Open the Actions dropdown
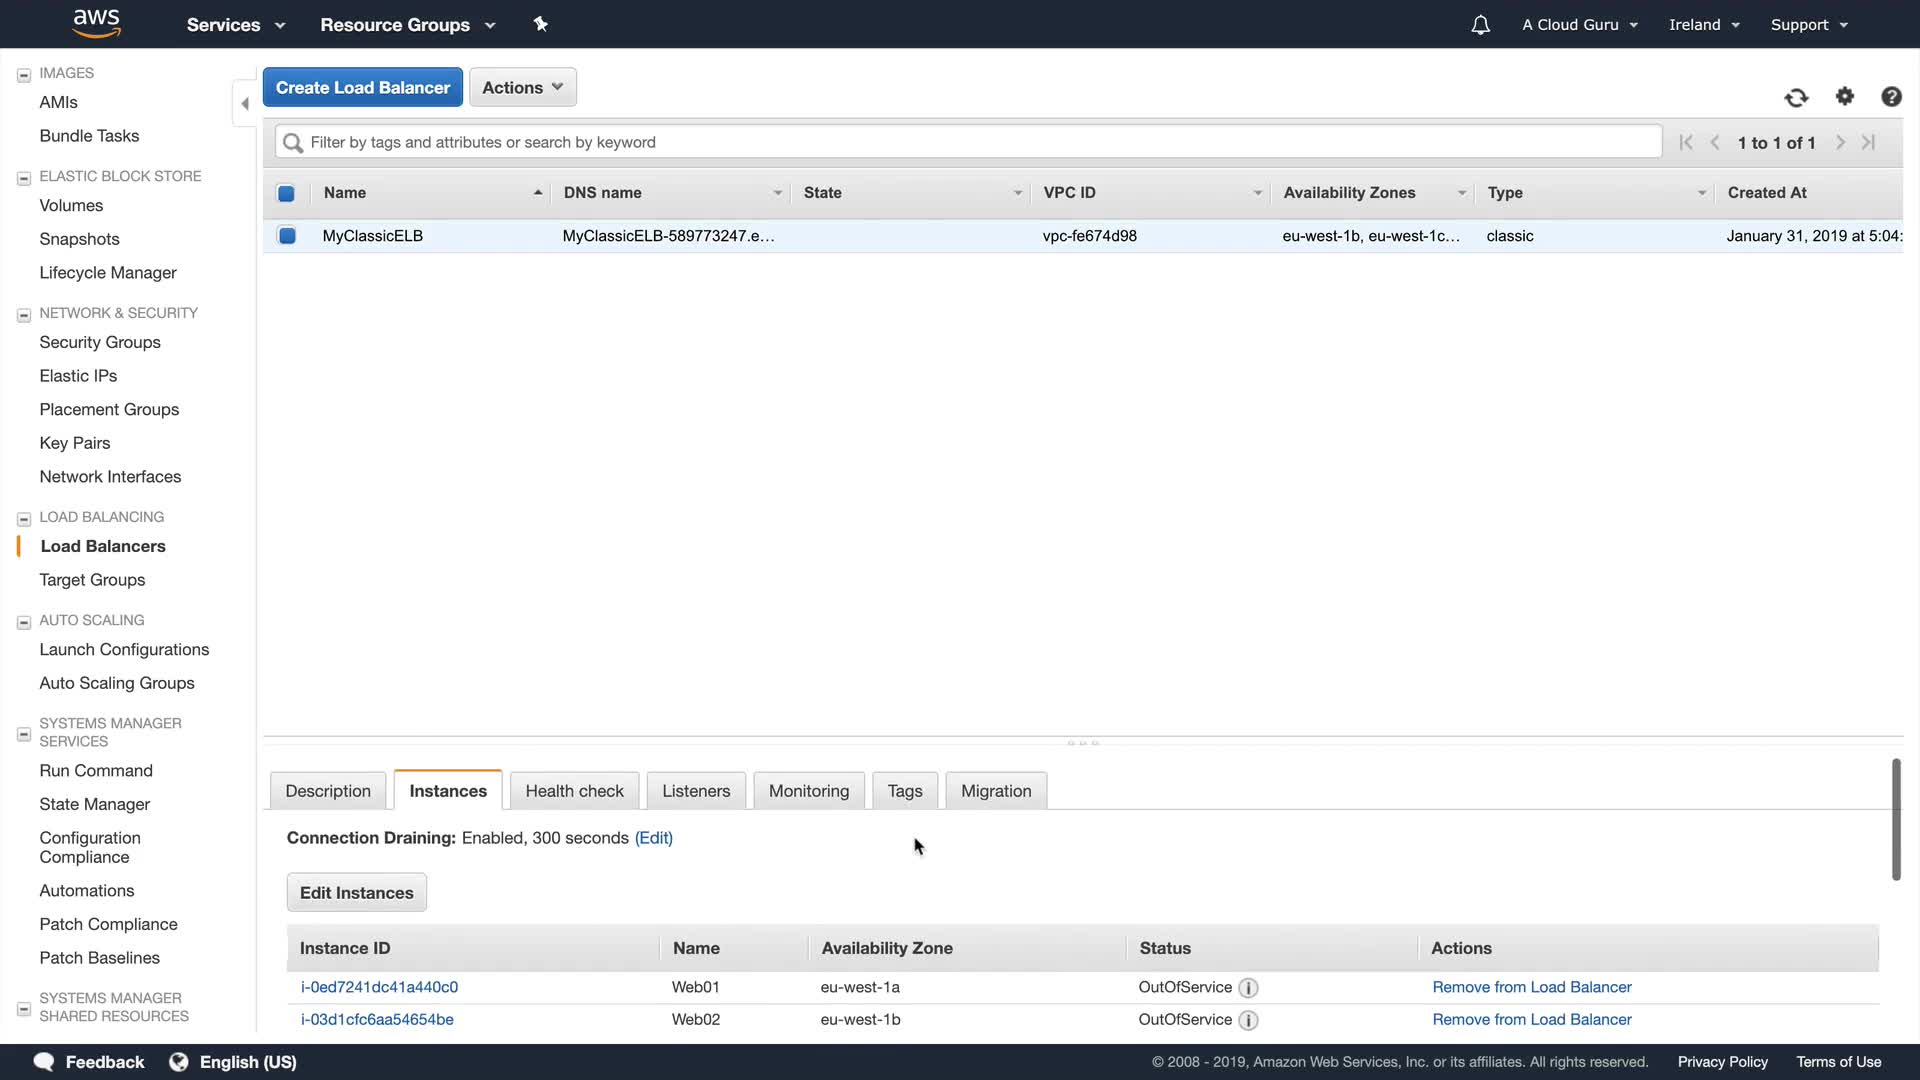This screenshot has width=1920, height=1080. click(x=522, y=88)
